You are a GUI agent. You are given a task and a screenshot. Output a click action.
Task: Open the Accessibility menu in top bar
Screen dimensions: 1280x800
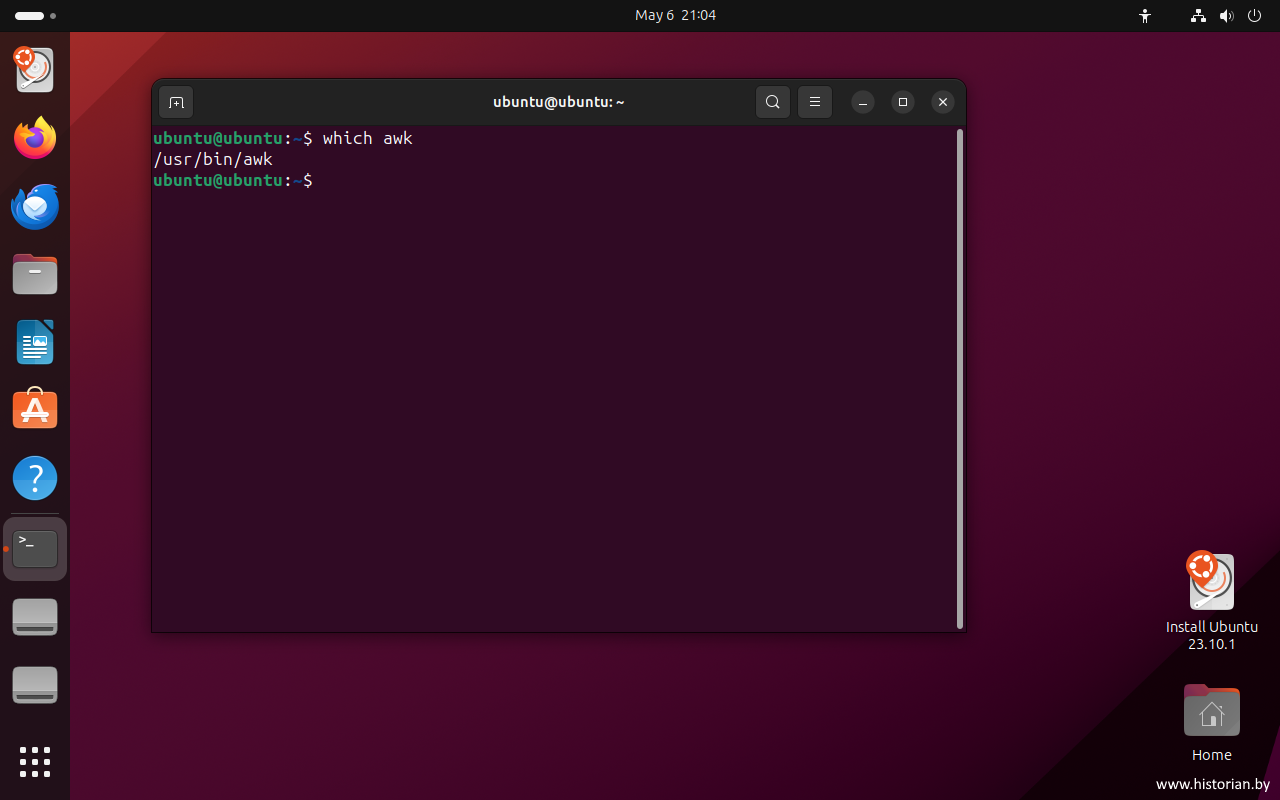point(1145,16)
